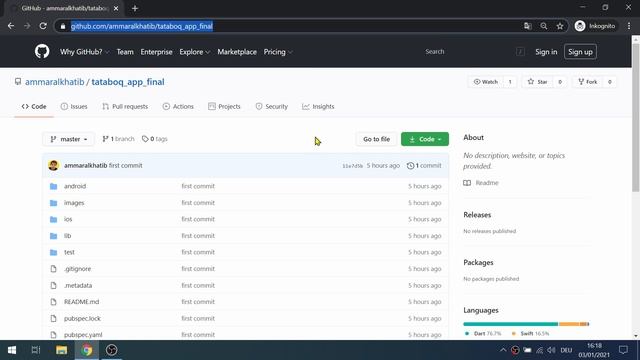This screenshot has height=360, width=640.
Task: Open the Security tab
Action: 271,107
